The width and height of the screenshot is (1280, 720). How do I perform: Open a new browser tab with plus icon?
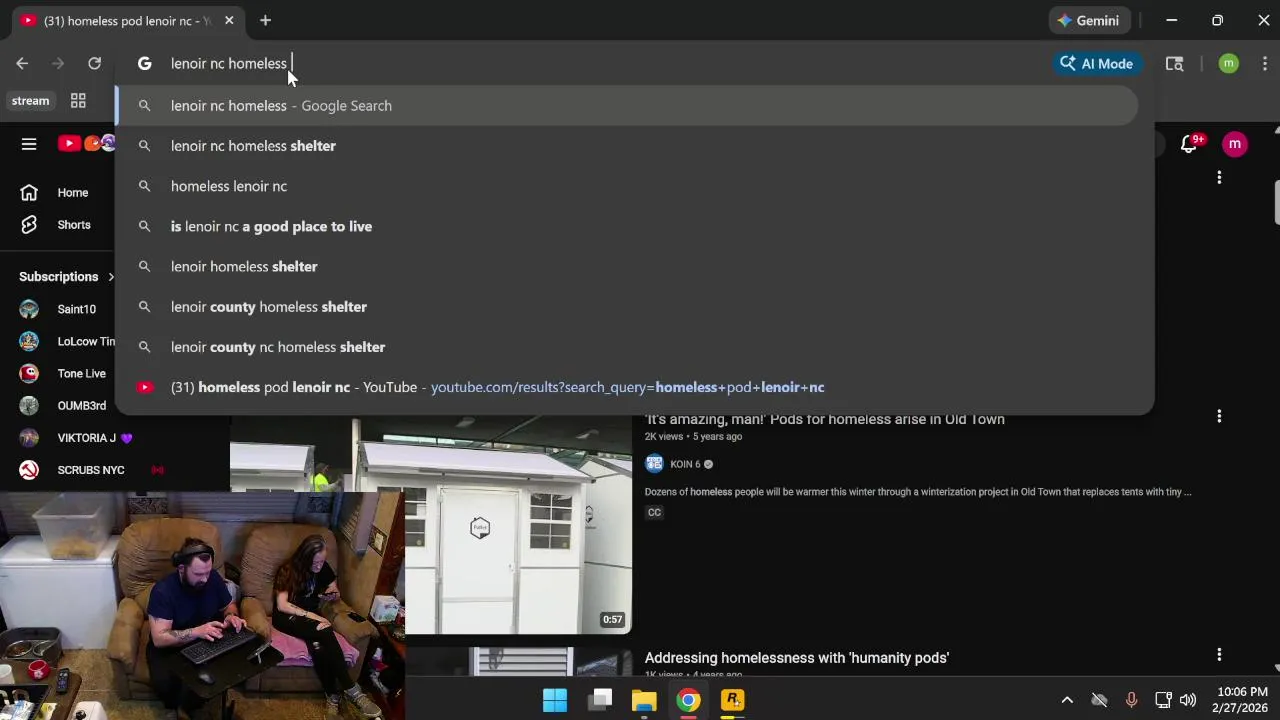coord(265,20)
